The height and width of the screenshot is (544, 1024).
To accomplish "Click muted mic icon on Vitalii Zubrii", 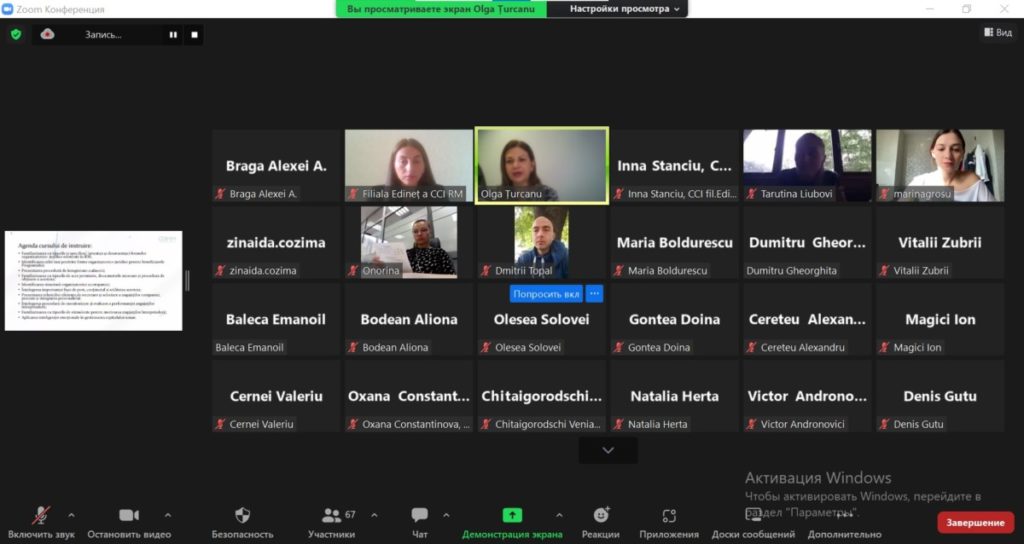I will (x=884, y=270).
